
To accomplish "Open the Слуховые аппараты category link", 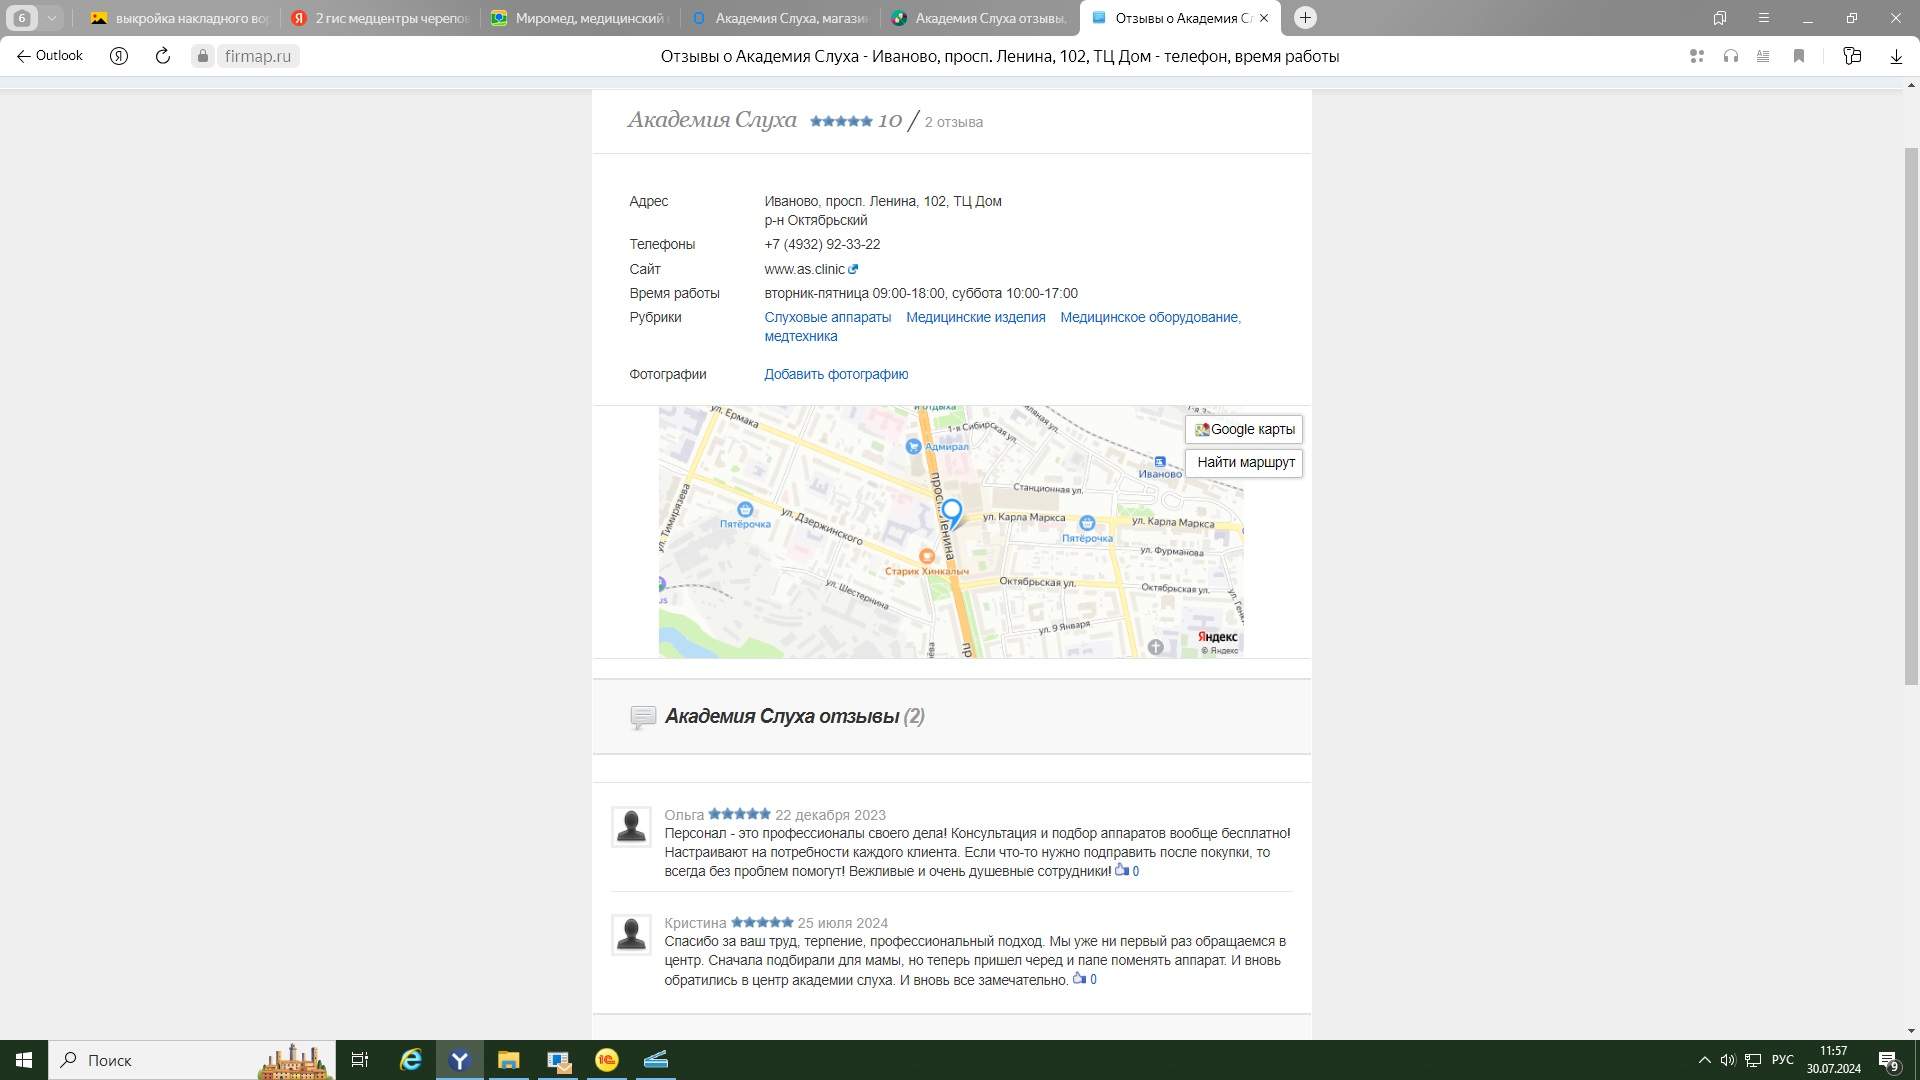I will click(x=827, y=317).
